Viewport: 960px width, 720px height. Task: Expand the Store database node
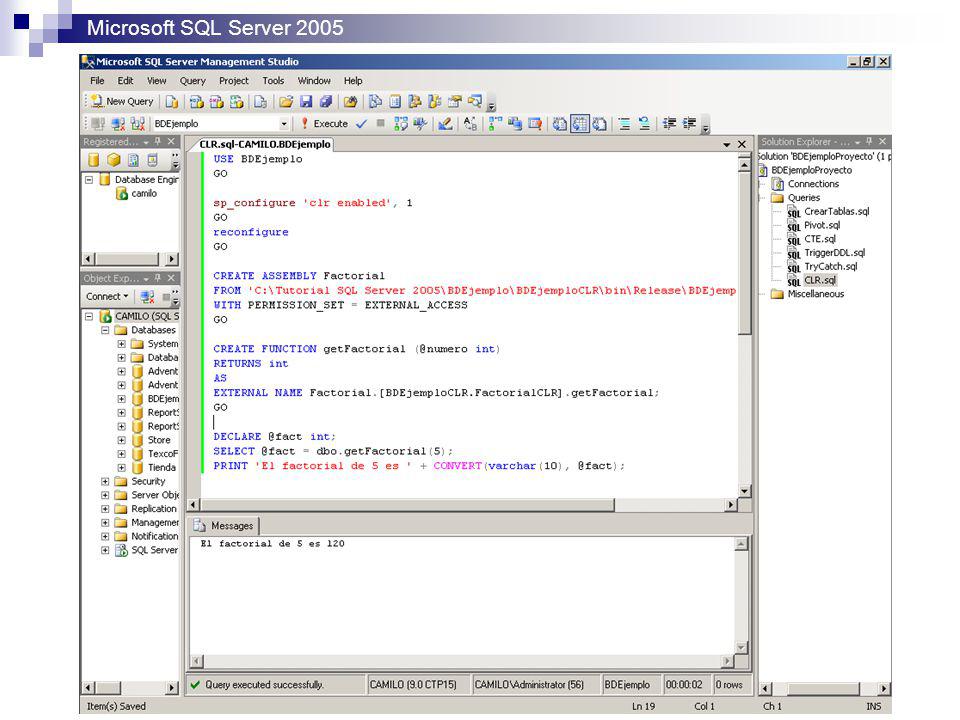click(x=121, y=440)
